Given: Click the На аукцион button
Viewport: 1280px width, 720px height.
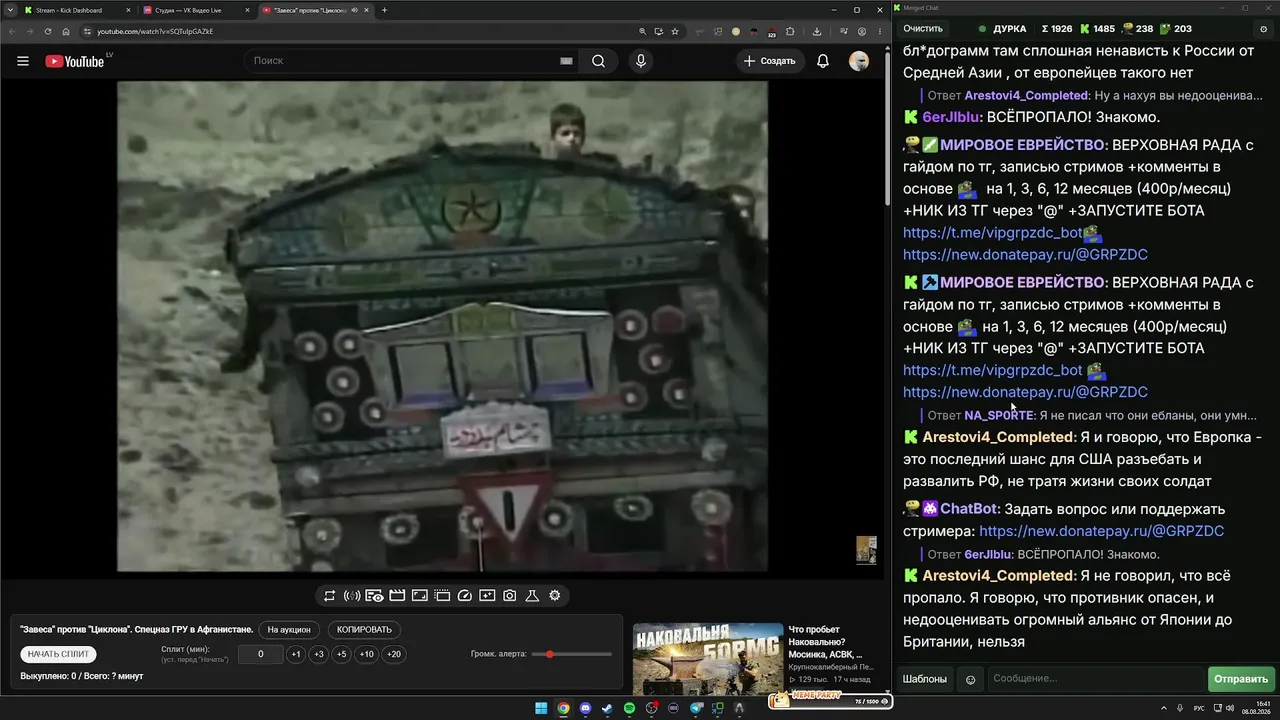Looking at the screenshot, I should (290, 630).
